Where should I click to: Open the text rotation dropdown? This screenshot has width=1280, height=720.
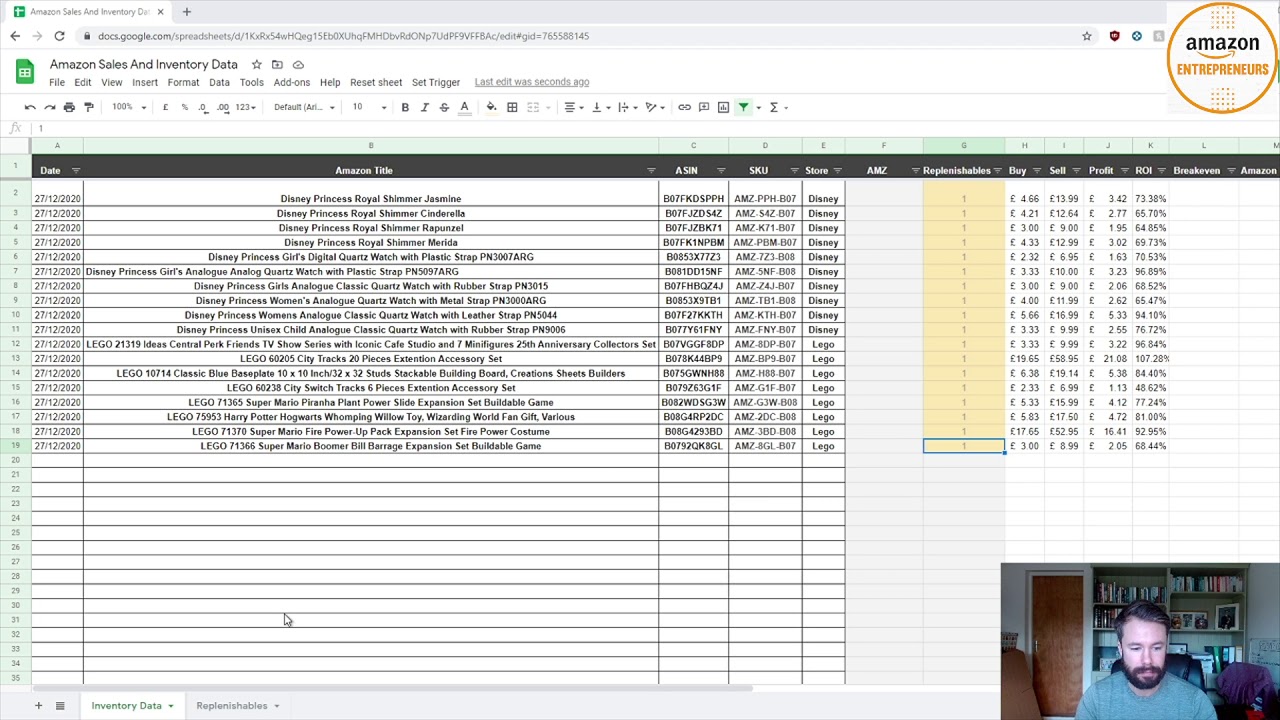(654, 107)
